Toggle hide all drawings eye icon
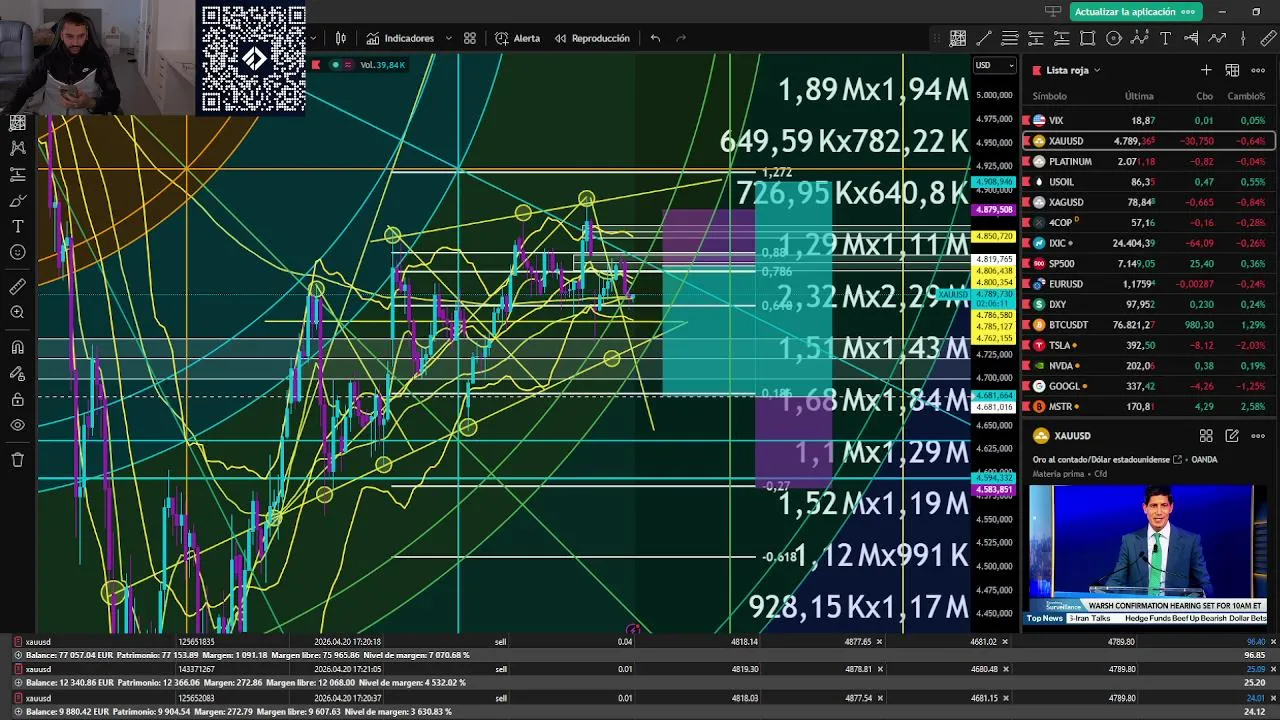 point(17,425)
